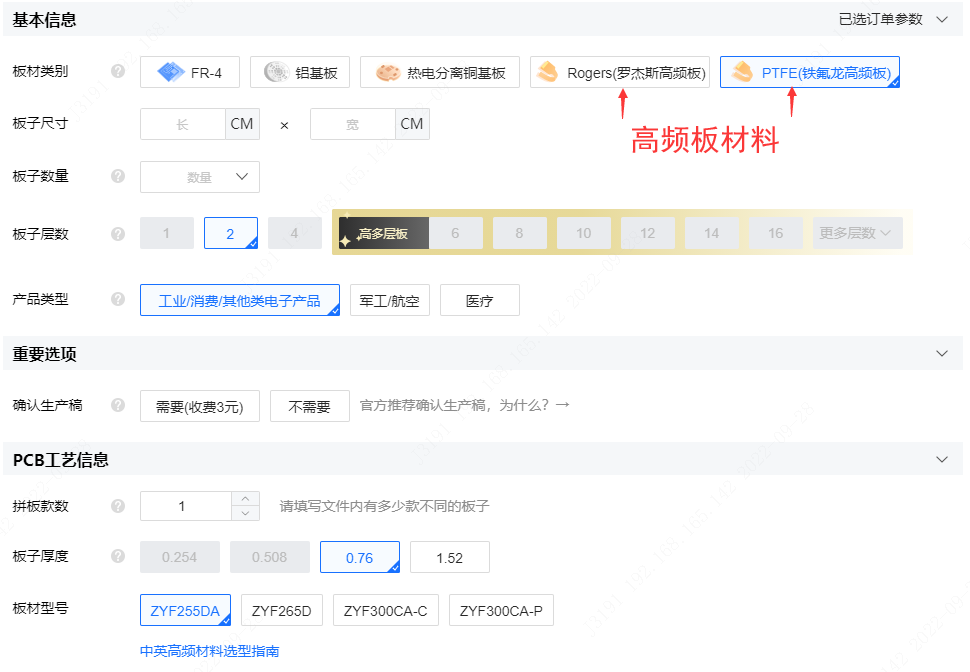Viewport: 970px width, 672px height.
Task: Click help icon next to 板子层数
Action: point(118,234)
